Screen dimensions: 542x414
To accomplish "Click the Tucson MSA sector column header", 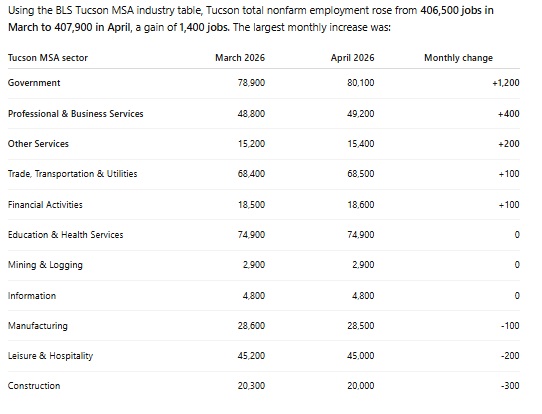I will [x=48, y=58].
